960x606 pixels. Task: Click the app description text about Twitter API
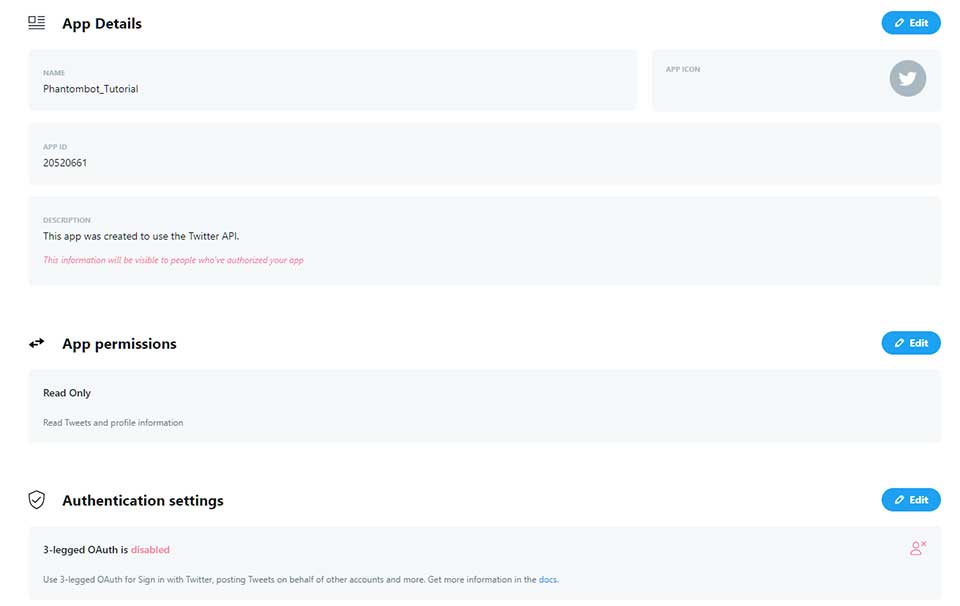141,237
